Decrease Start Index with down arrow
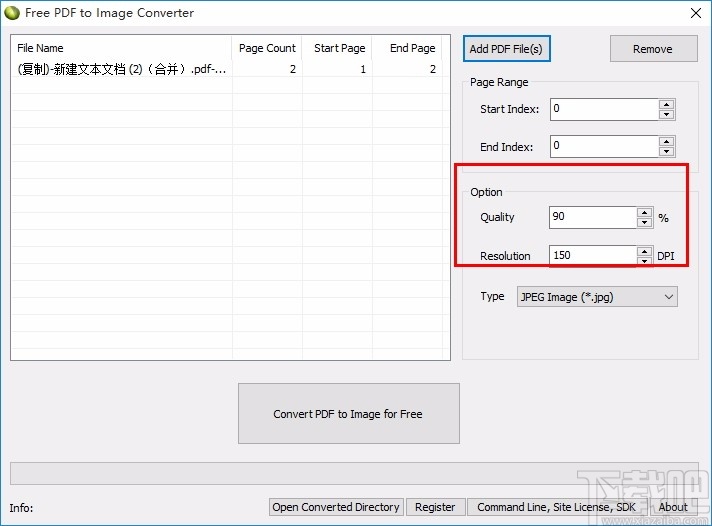The image size is (712, 526). pyautogui.click(x=666, y=114)
